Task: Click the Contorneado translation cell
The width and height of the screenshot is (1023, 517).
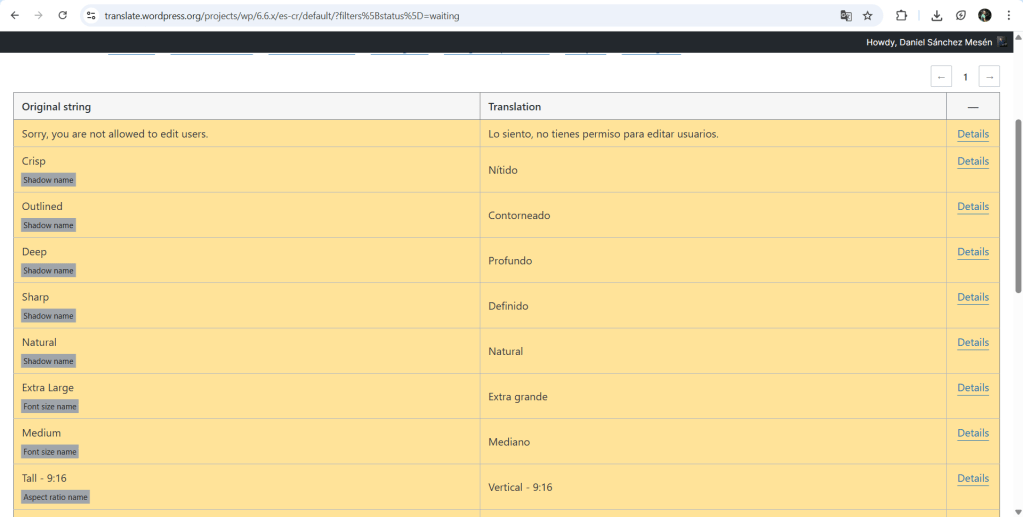Action: pyautogui.click(x=519, y=216)
